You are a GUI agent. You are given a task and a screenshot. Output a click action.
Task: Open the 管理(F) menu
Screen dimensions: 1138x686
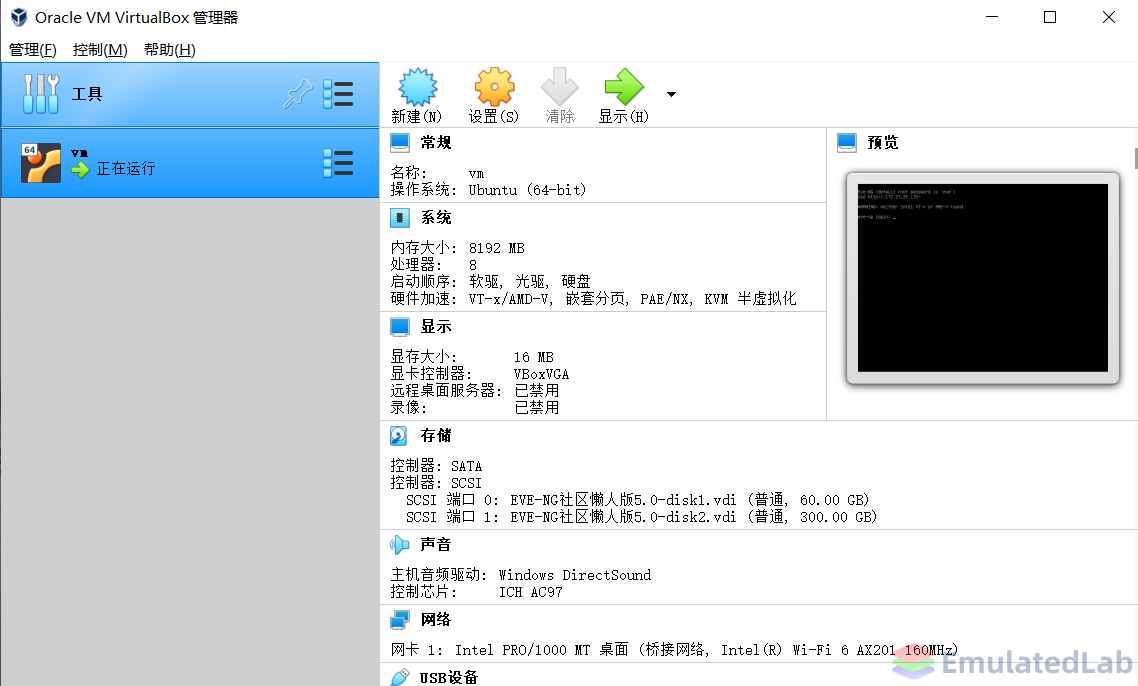33,50
